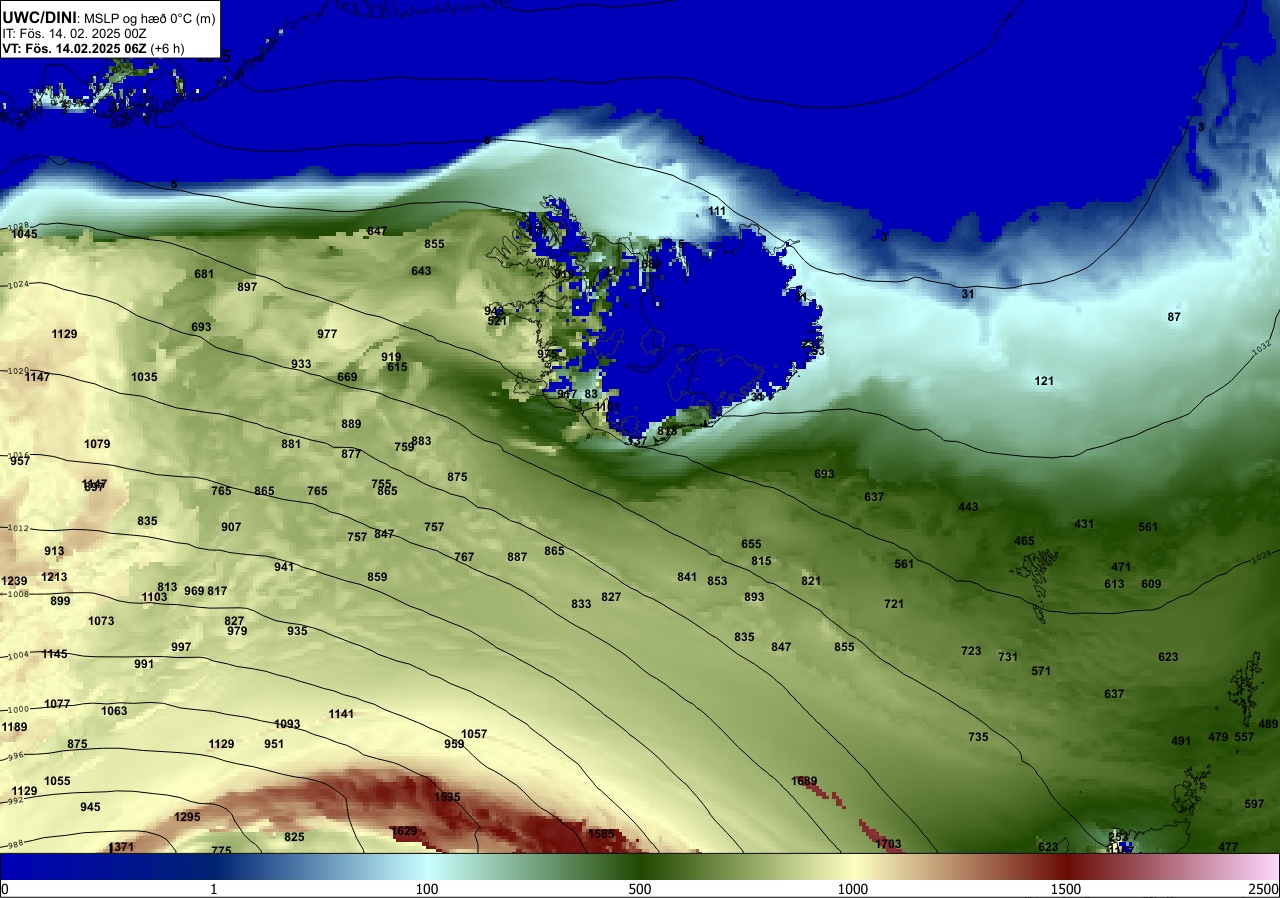1280x898 pixels.
Task: Click the map value 1585
Action: pos(601,834)
